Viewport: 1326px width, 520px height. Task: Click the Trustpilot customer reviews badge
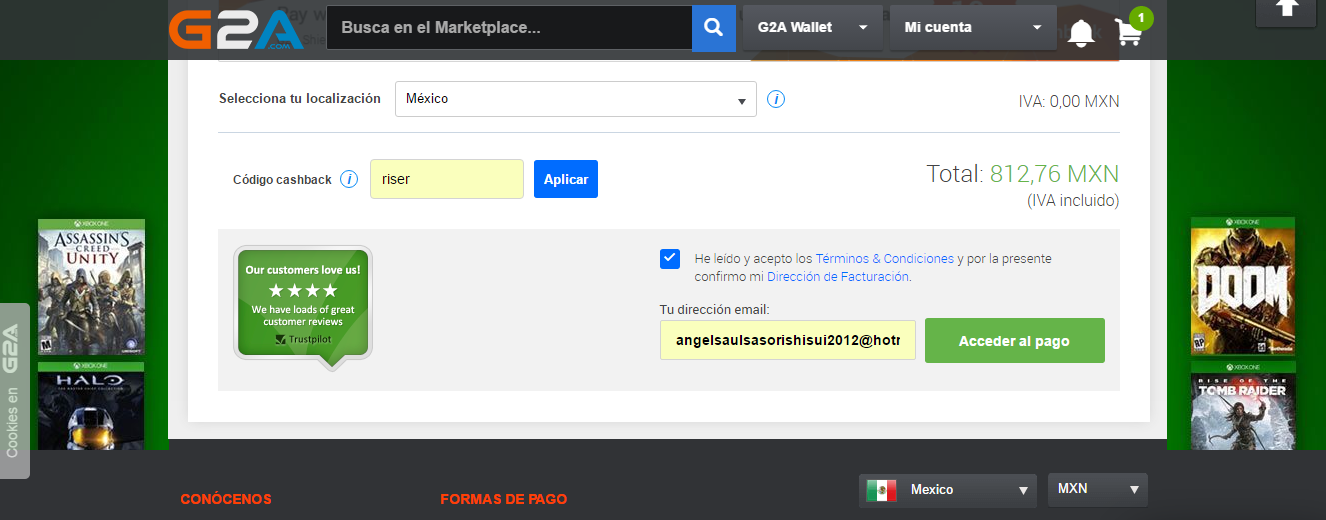click(x=303, y=304)
